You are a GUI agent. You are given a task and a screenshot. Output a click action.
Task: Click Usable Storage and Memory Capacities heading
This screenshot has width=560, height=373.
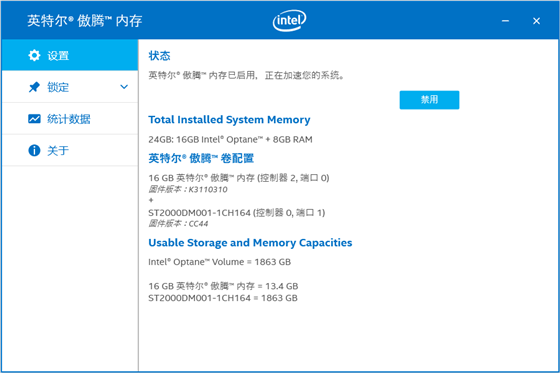click(250, 243)
